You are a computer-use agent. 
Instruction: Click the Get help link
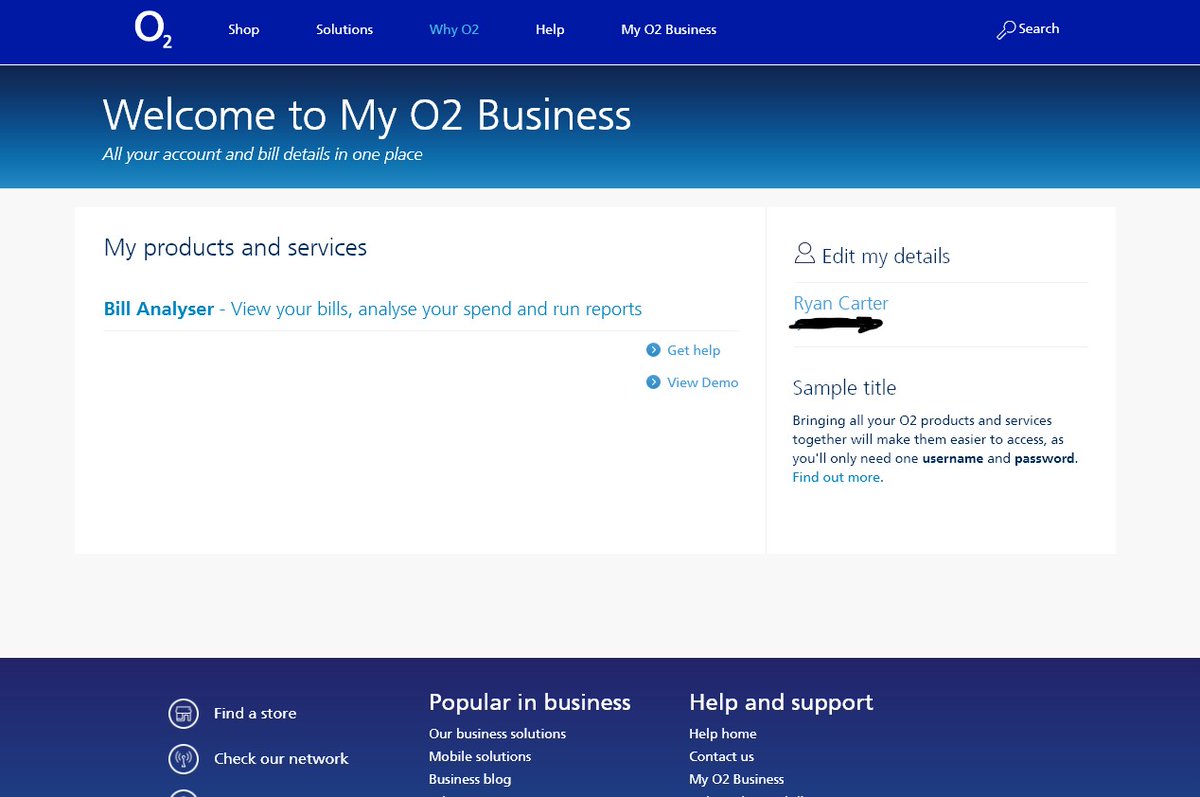pos(694,350)
